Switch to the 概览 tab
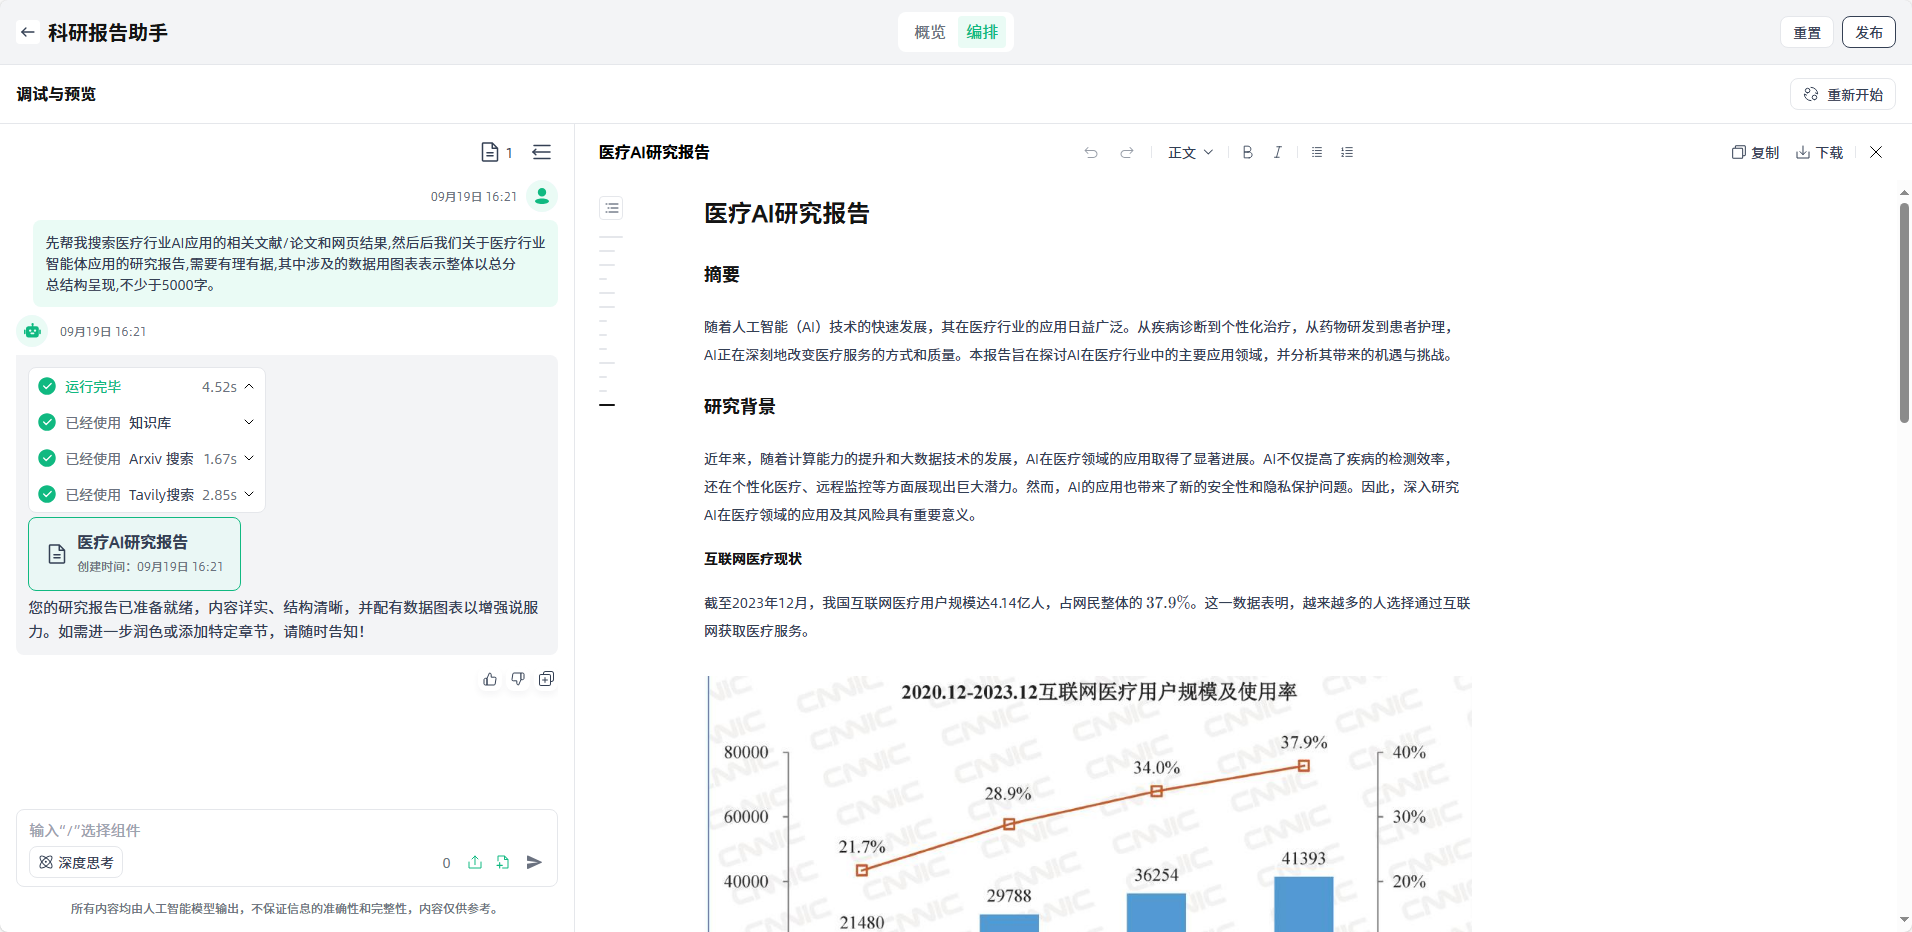The image size is (1912, 932). [x=929, y=32]
